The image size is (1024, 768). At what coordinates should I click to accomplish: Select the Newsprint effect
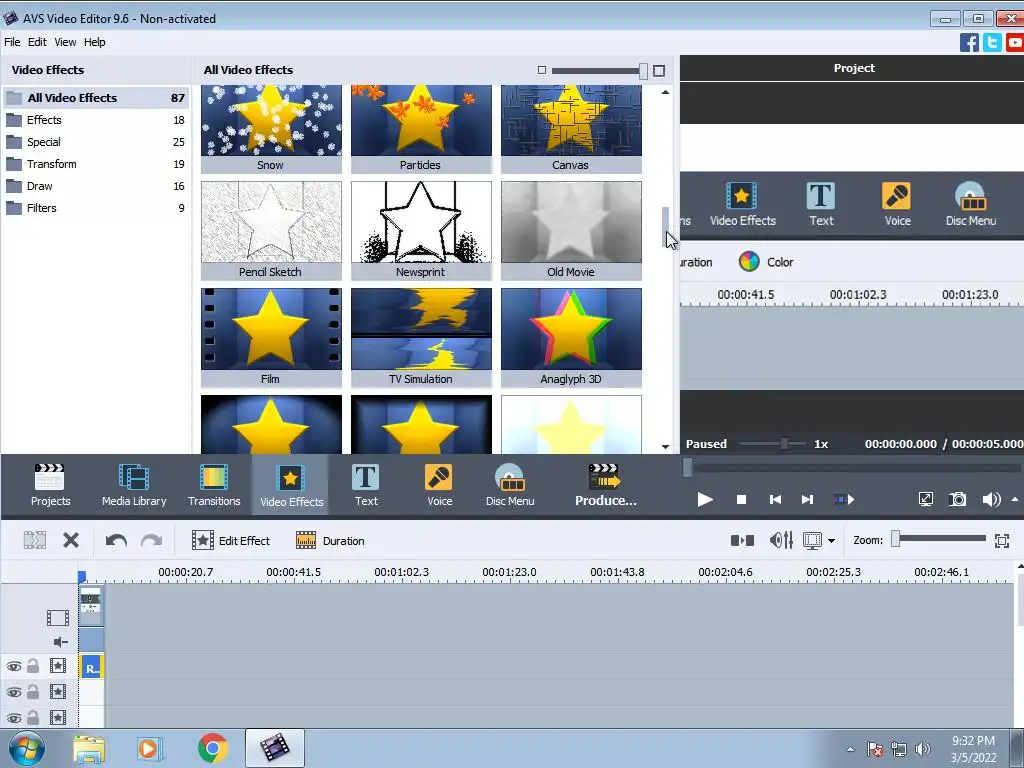(x=421, y=231)
